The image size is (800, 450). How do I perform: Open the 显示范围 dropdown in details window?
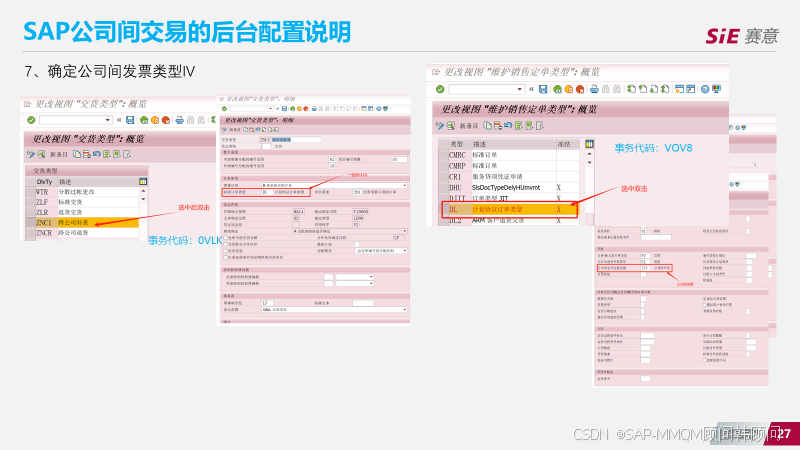click(x=405, y=309)
